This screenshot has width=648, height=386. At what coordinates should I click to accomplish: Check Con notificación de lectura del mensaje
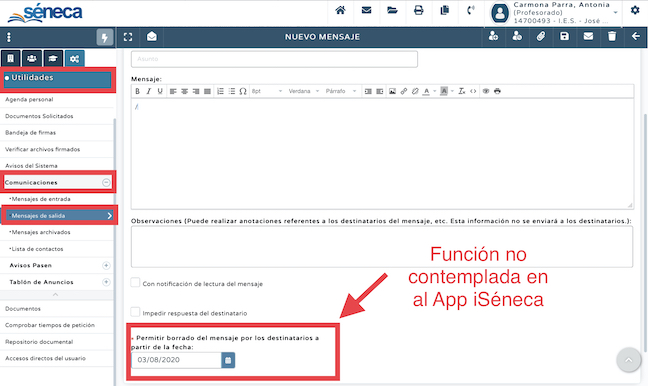tap(135, 282)
